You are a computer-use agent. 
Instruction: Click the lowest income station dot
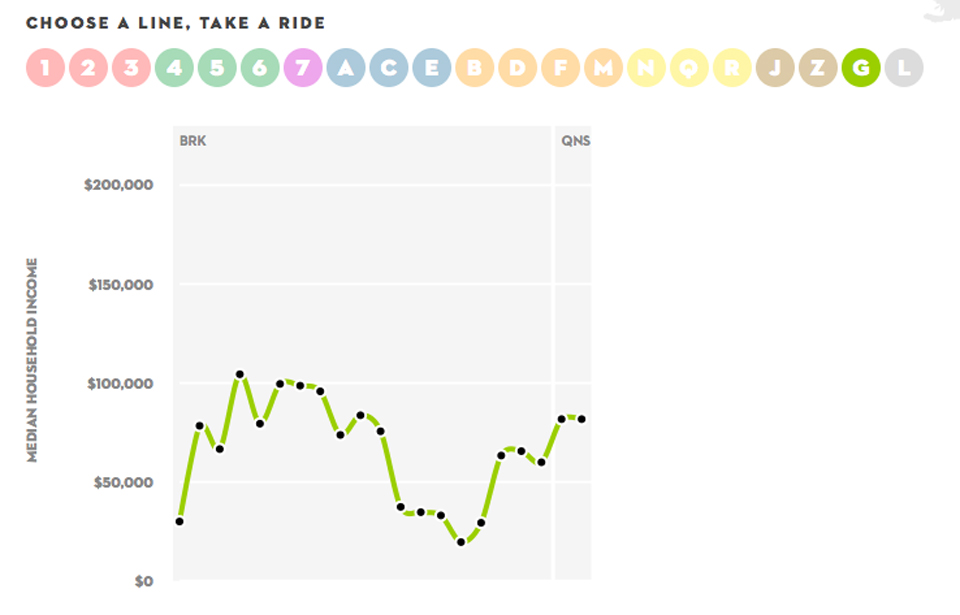461,542
